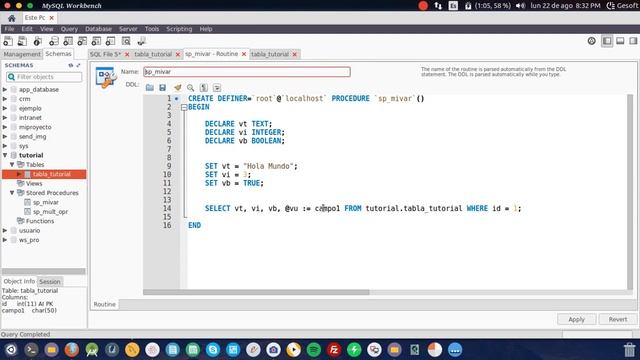Click the create new view toolbar icon
640x360 pixels.
tap(82, 41)
